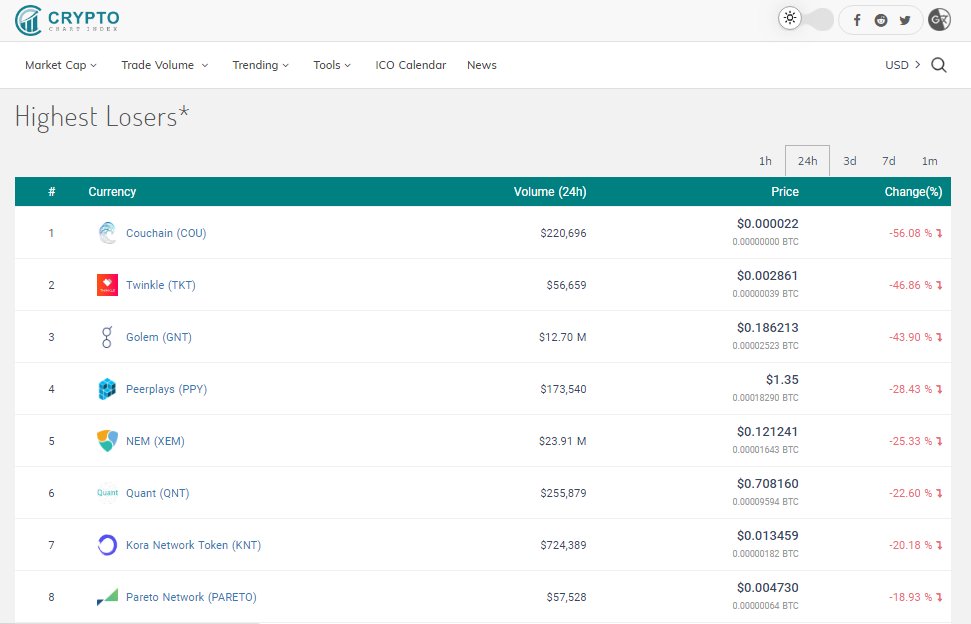Expand the Market Cap menu
Image resolution: width=971 pixels, height=624 pixels.
tap(61, 65)
